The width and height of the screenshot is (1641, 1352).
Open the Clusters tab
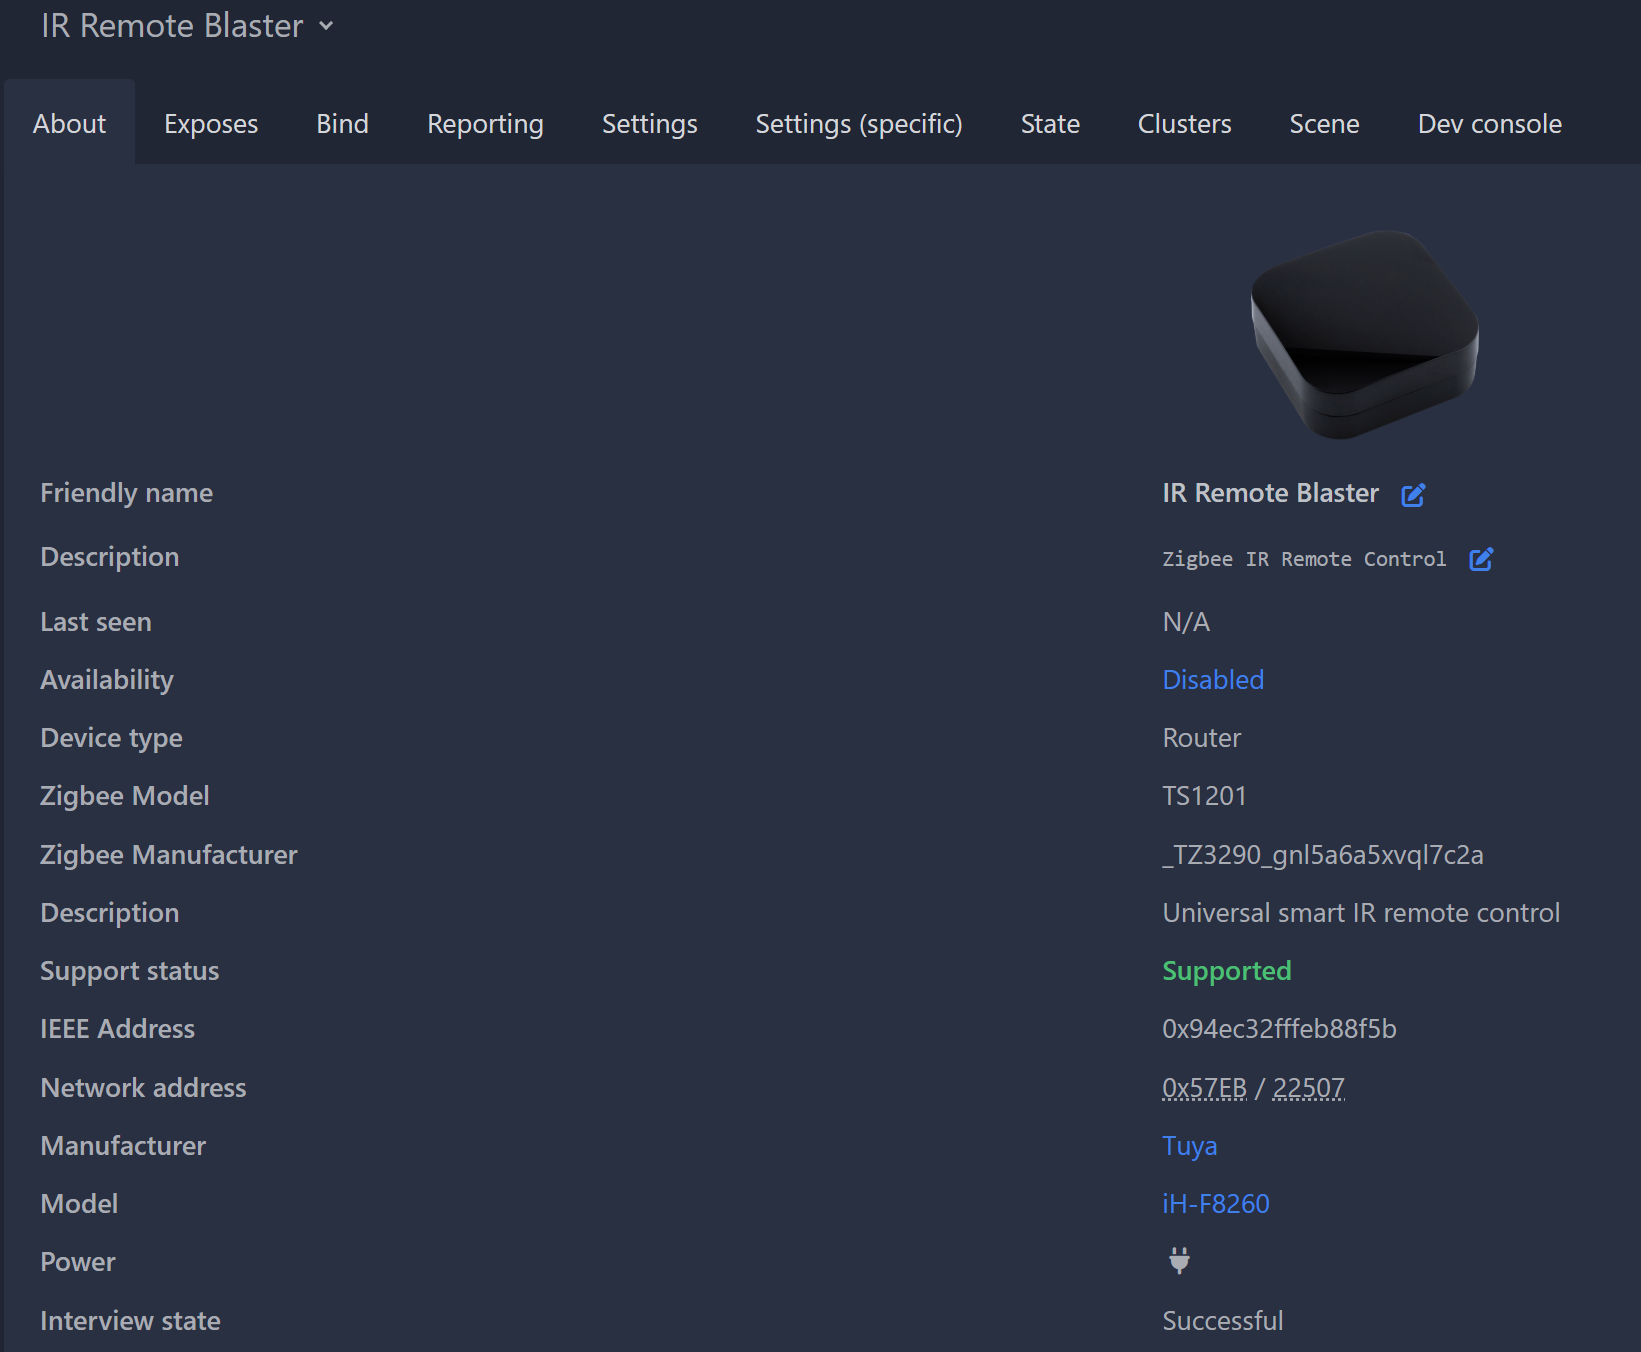coord(1185,124)
